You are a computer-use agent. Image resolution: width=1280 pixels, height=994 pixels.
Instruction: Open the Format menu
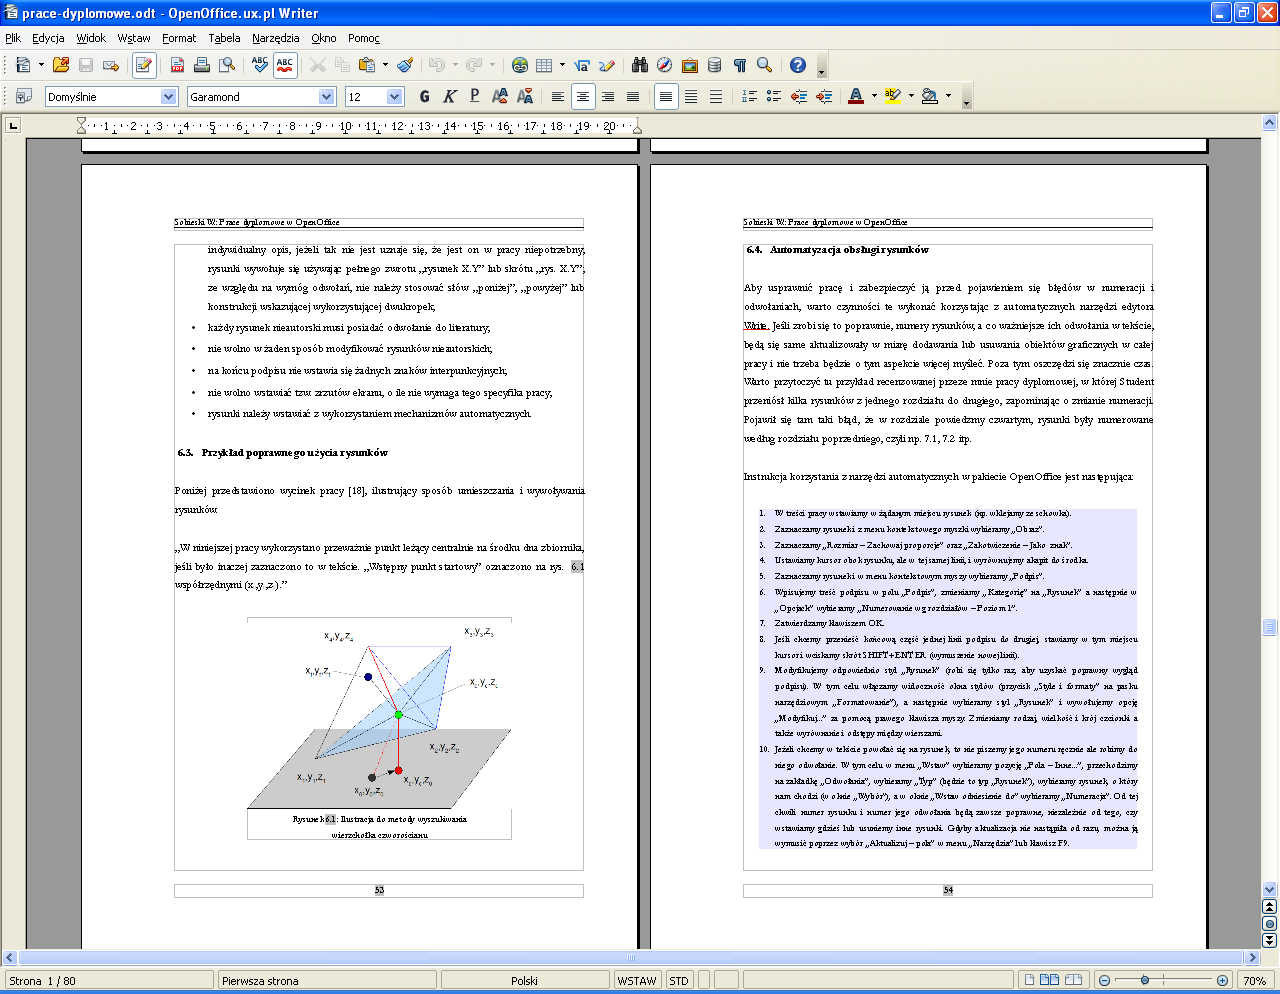point(179,38)
